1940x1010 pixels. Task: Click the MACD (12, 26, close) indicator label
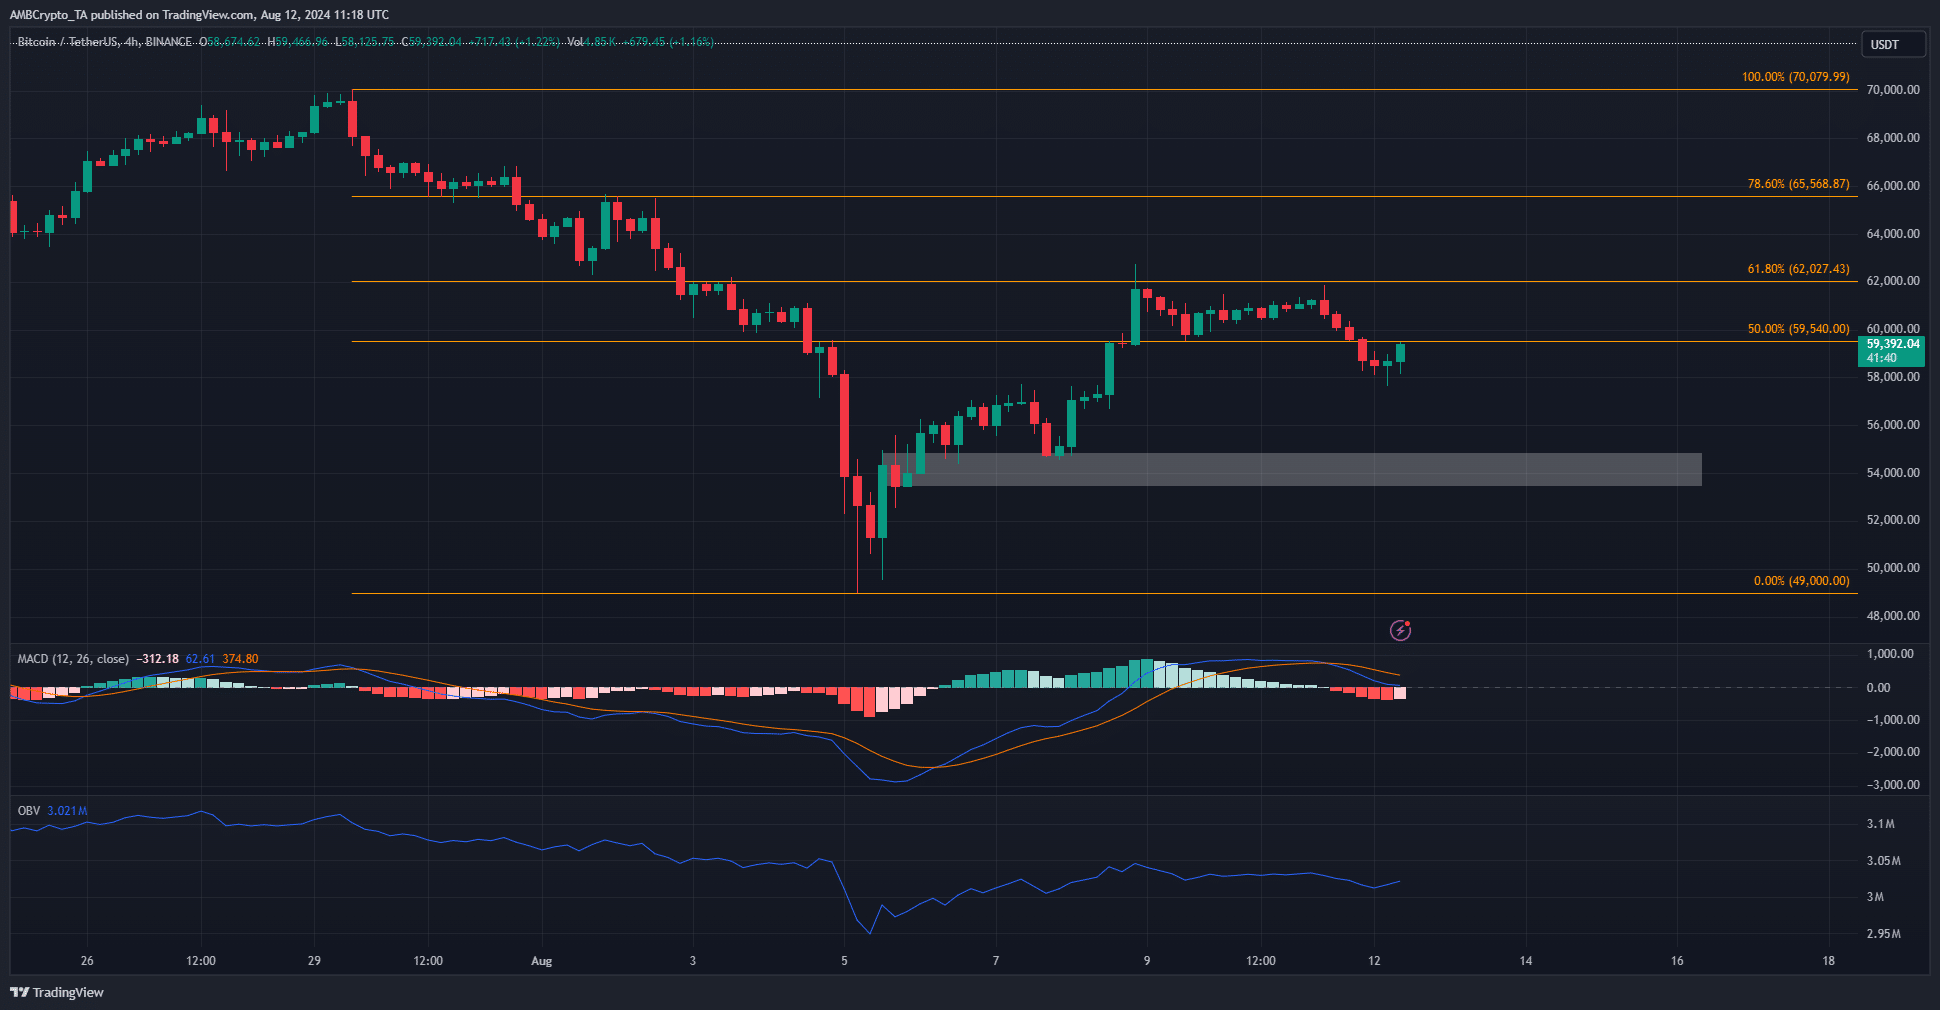tap(73, 659)
